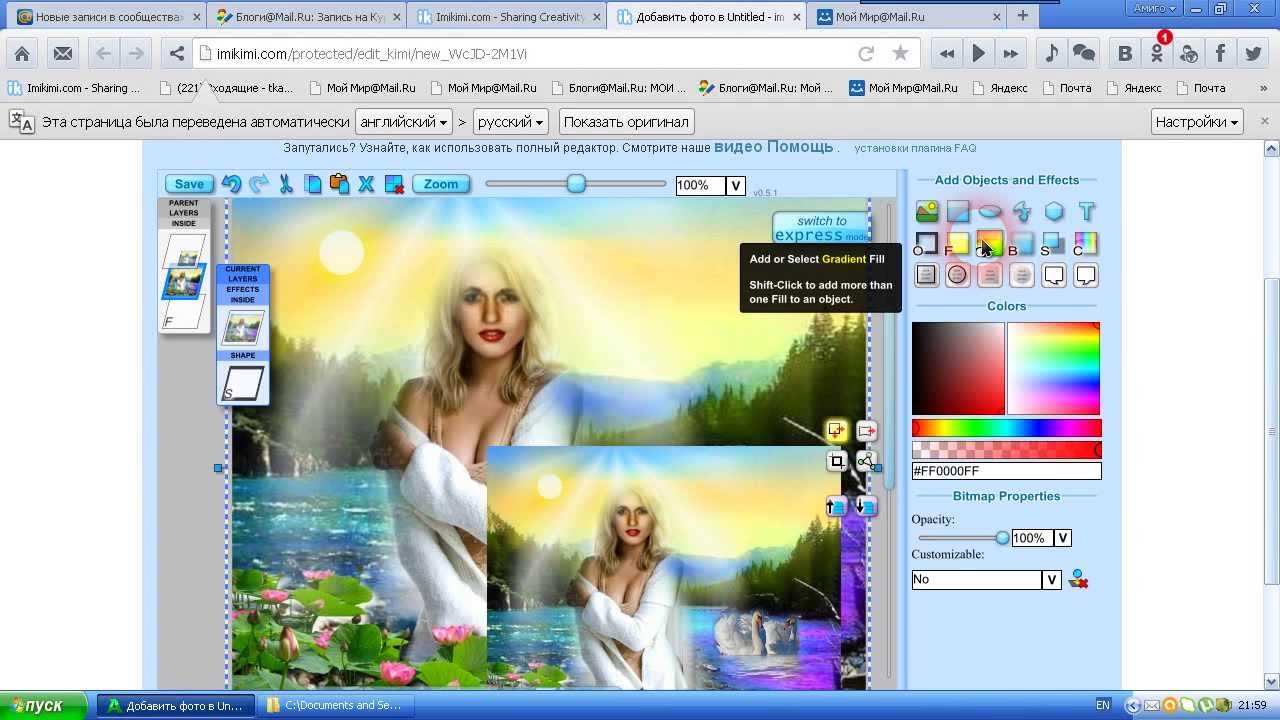Click the 100% zoom value field
The image size is (1280, 720).
(700, 185)
